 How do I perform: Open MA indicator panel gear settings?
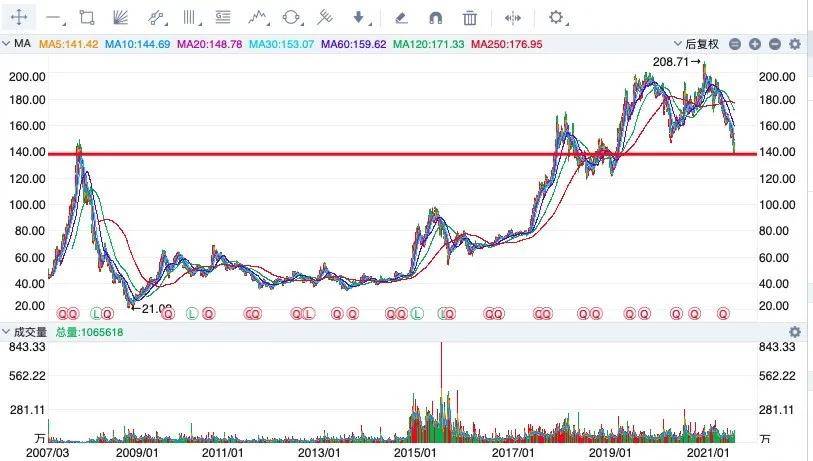[795, 44]
